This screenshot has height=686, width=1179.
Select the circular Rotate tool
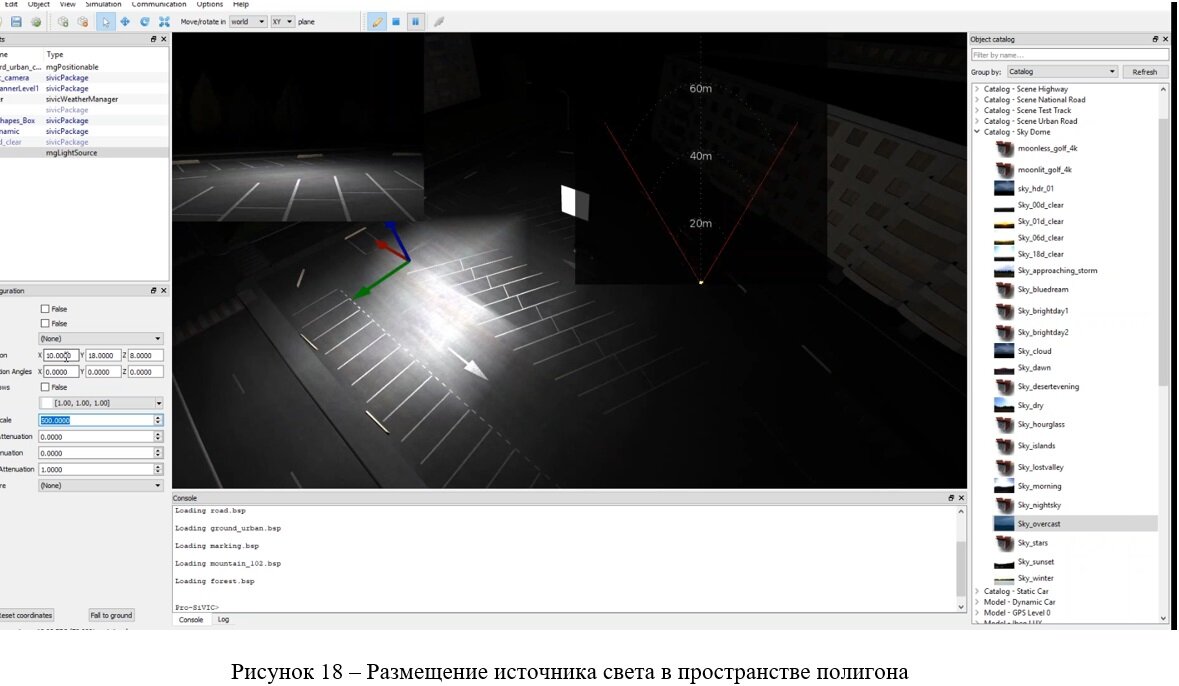144,22
